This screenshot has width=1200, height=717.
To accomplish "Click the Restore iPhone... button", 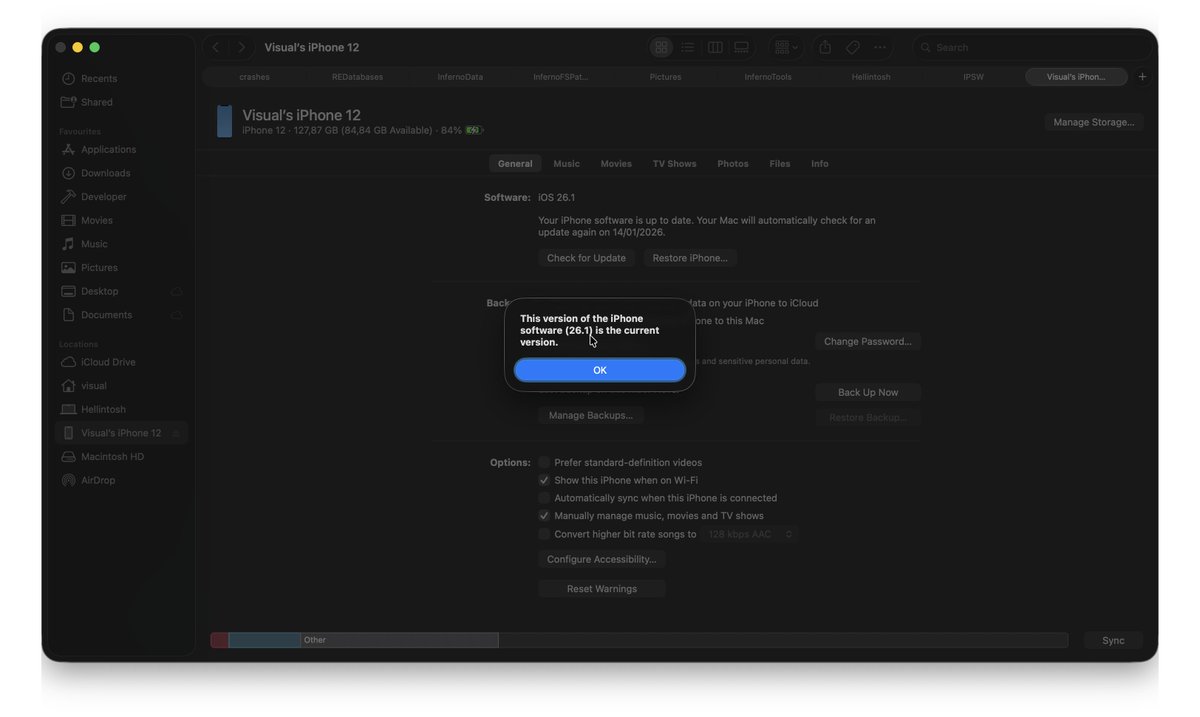I will click(690, 258).
